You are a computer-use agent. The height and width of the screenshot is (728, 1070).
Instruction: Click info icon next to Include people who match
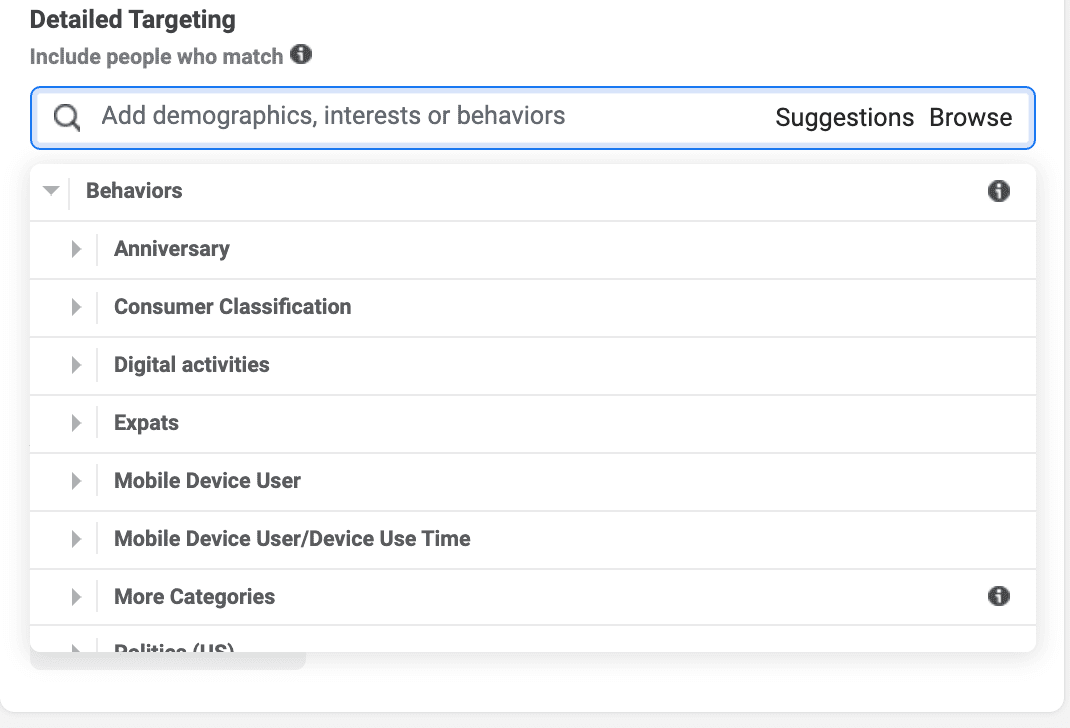(301, 55)
